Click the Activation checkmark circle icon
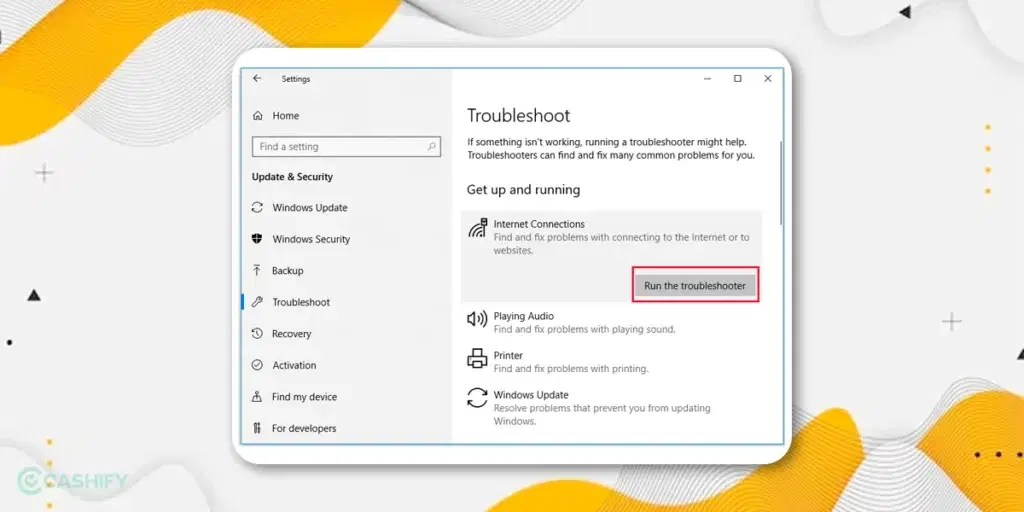 pos(257,365)
